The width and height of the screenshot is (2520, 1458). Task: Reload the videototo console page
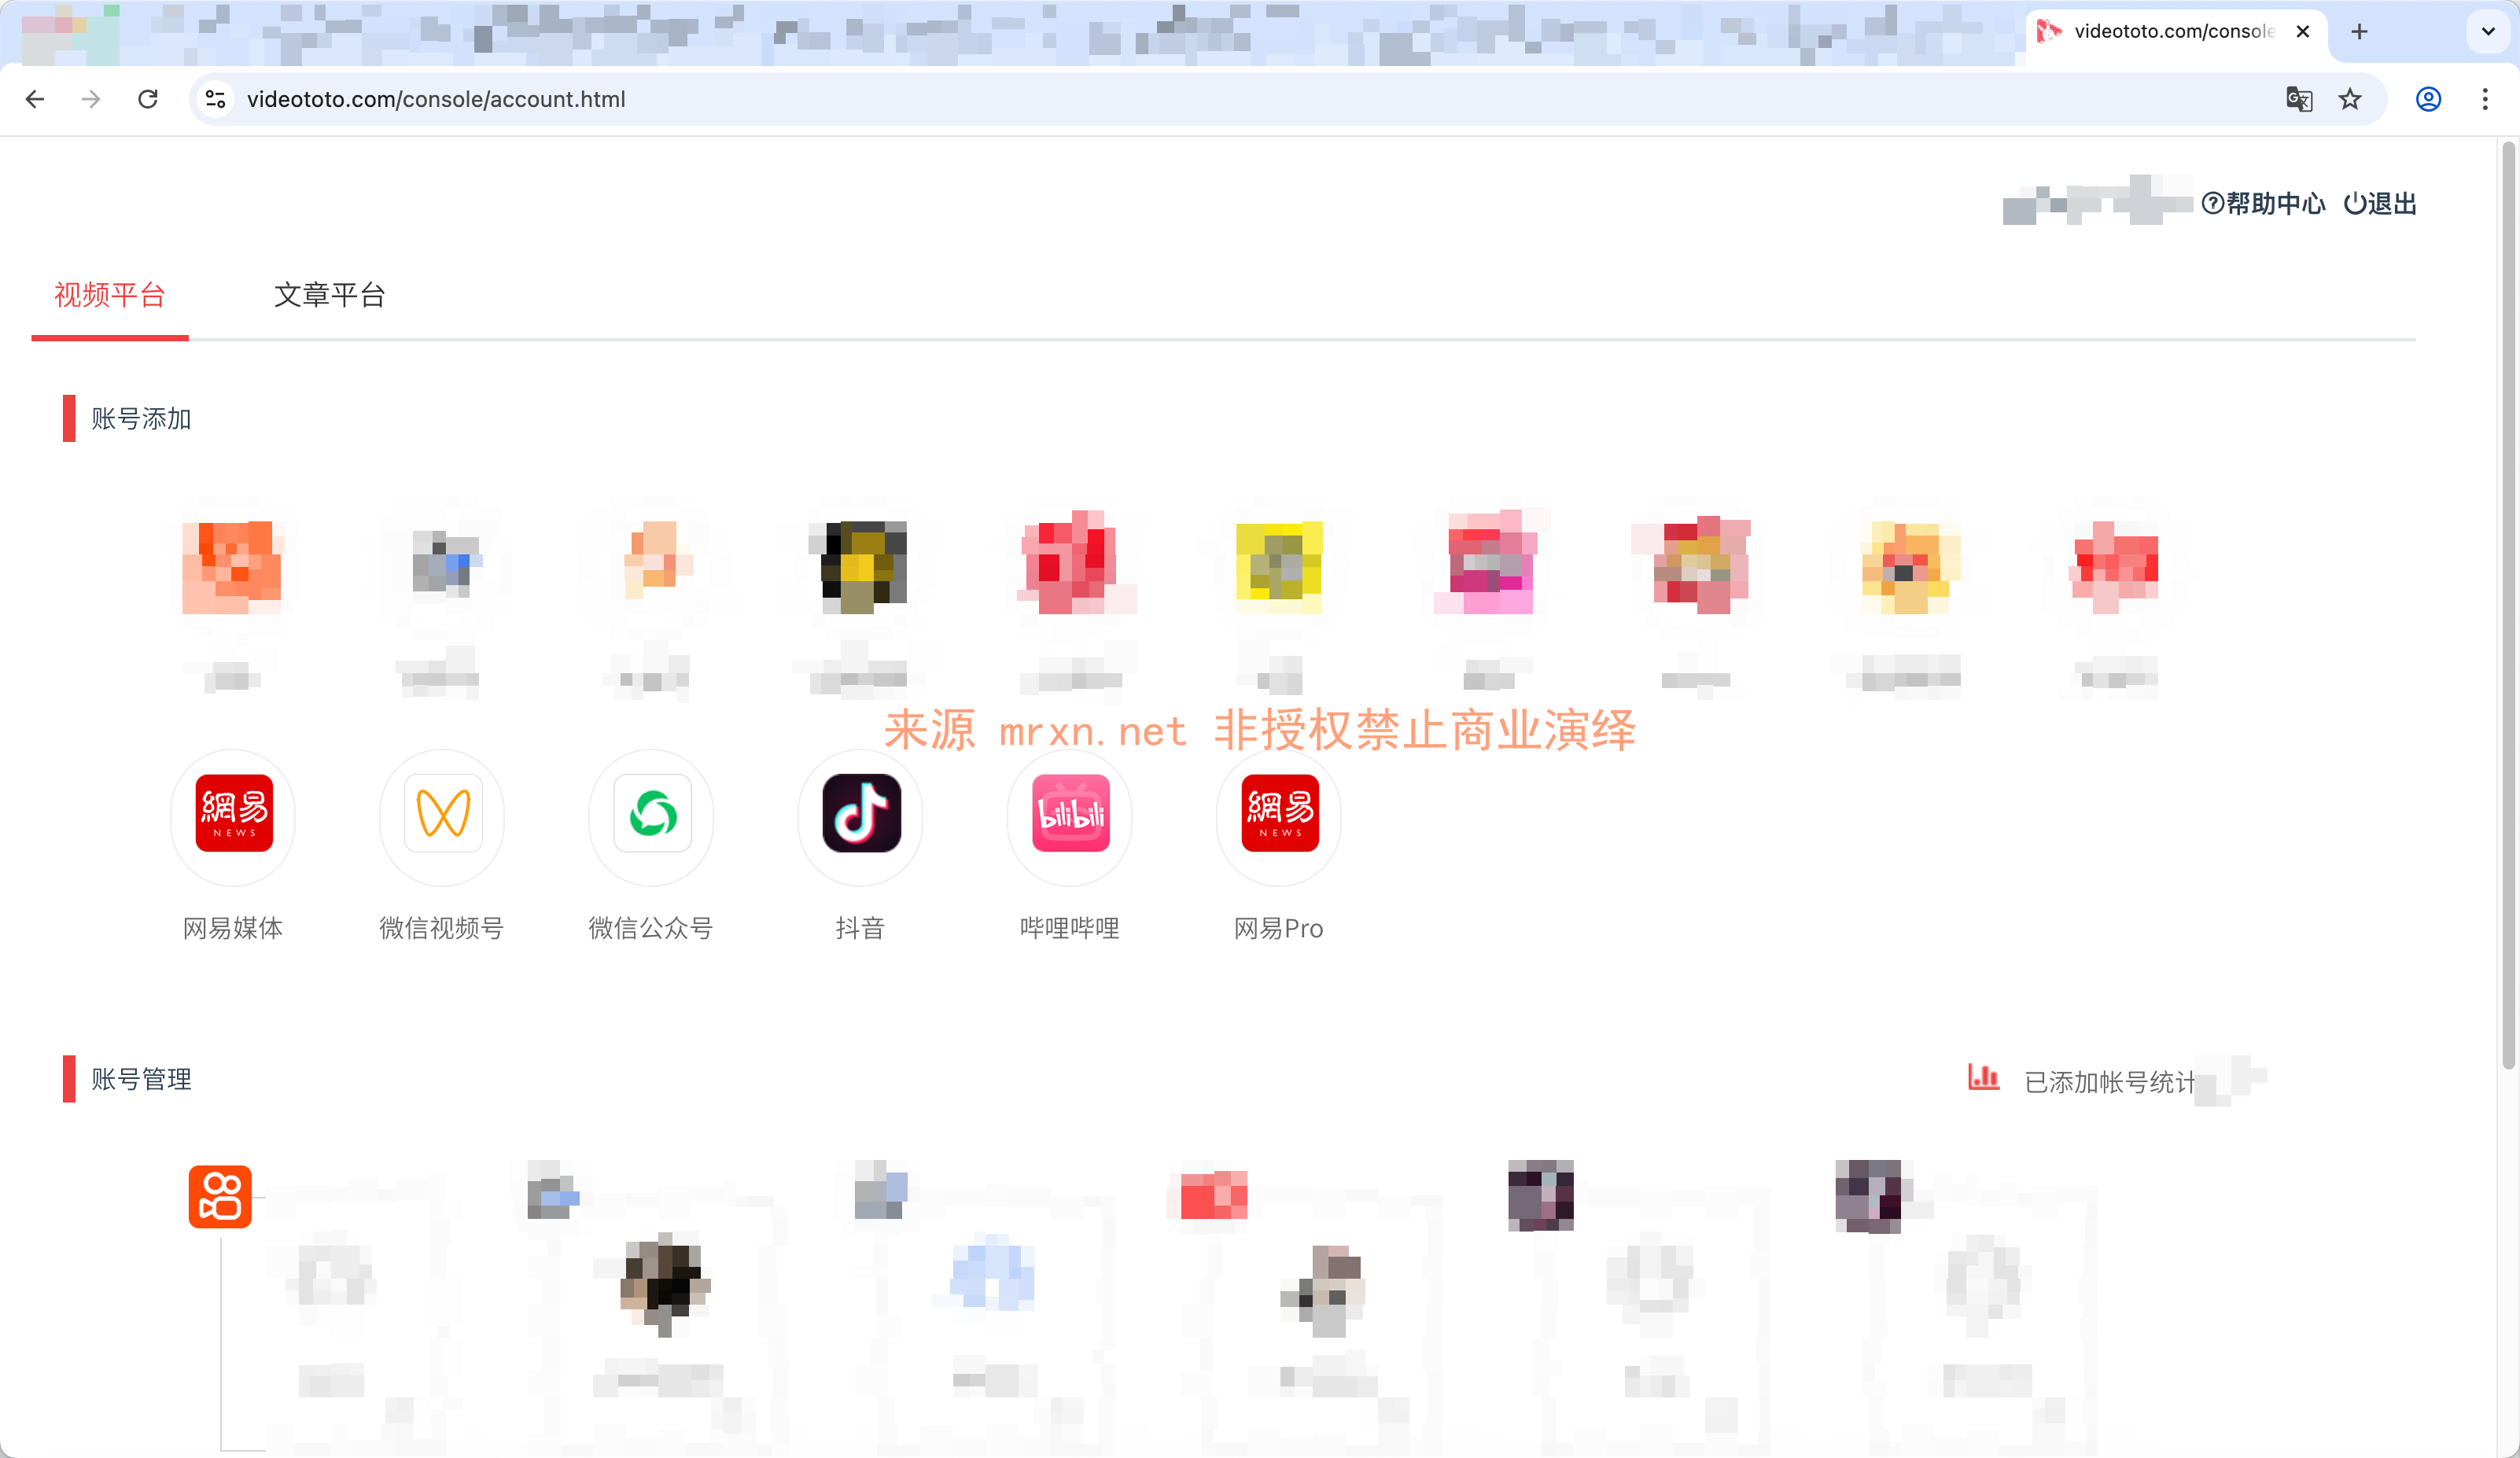tap(148, 99)
